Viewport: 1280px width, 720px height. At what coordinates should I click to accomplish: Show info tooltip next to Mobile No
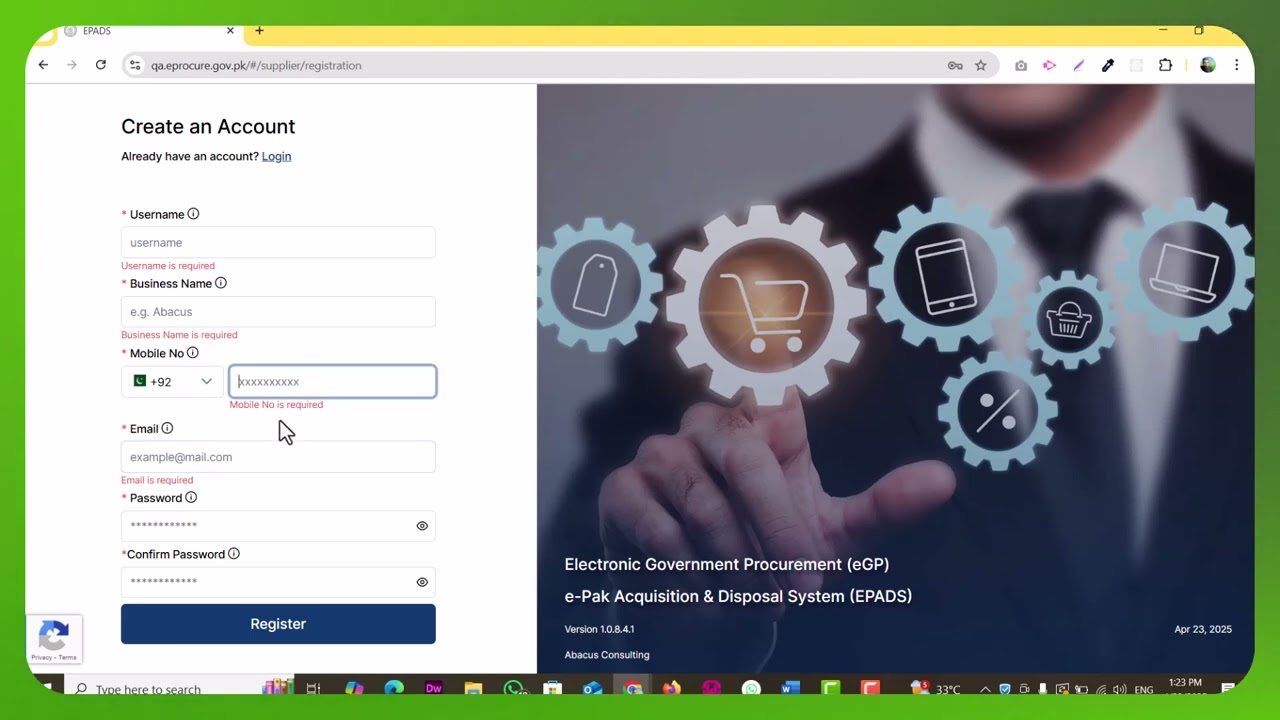193,353
